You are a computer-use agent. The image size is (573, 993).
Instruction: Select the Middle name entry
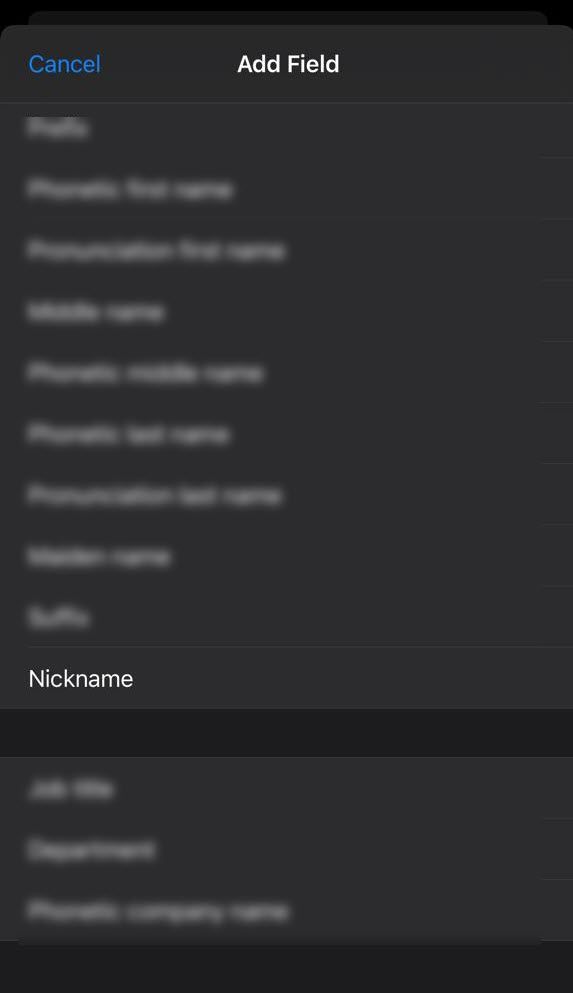[x=286, y=312]
